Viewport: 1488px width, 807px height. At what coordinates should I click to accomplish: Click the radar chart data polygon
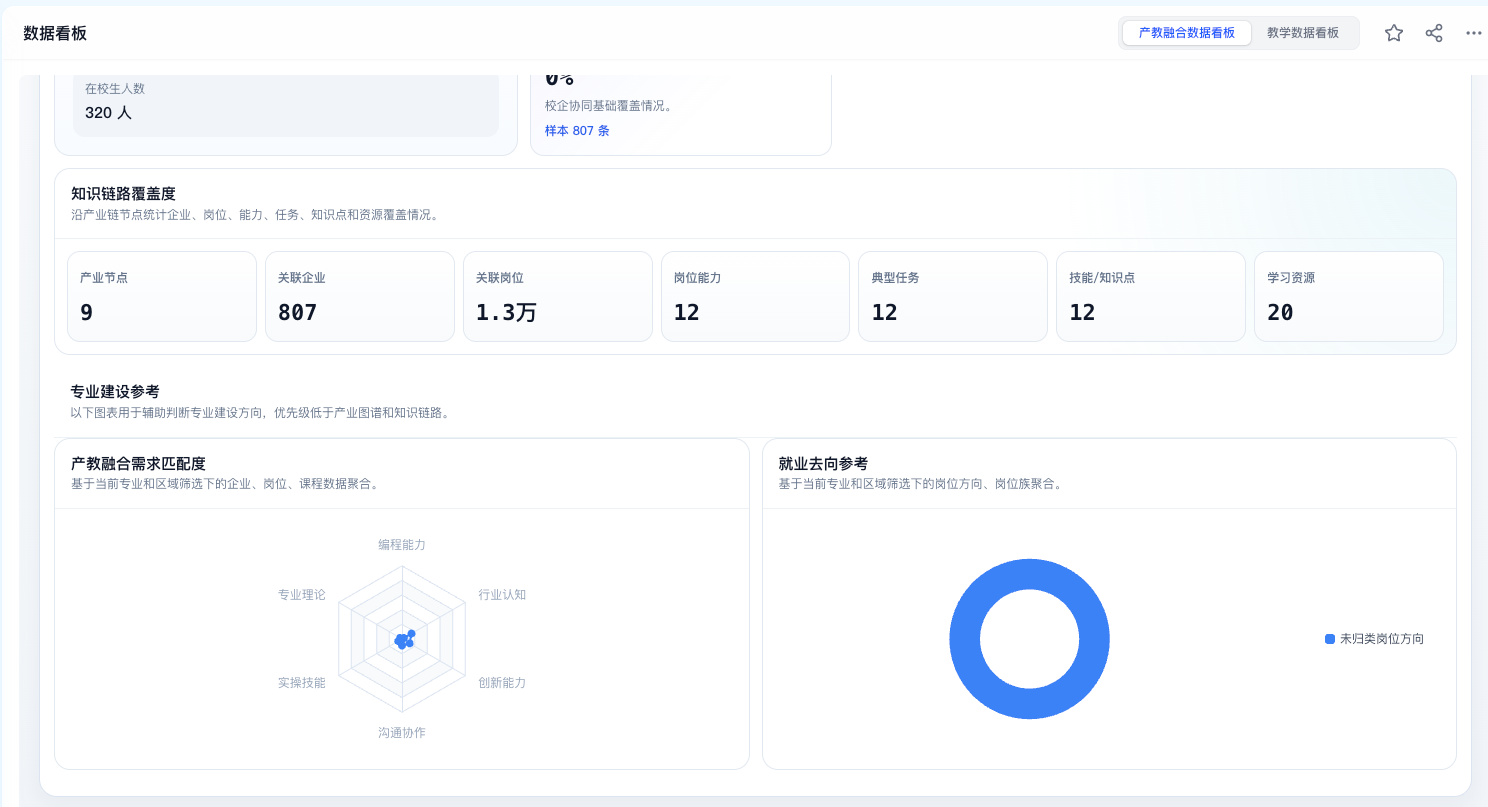click(x=403, y=640)
